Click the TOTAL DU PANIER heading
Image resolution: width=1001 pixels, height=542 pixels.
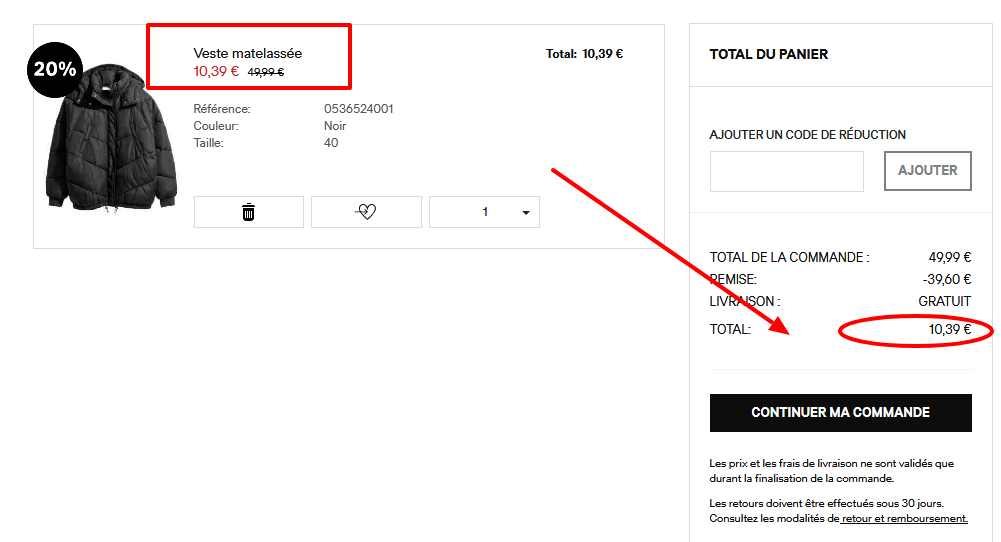coord(768,54)
